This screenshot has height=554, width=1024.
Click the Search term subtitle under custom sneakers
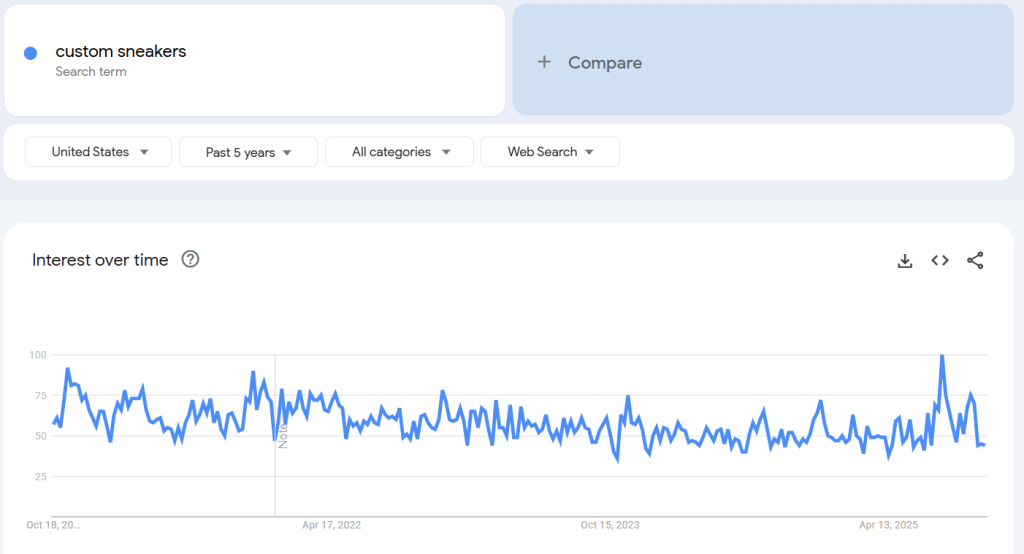pos(91,72)
